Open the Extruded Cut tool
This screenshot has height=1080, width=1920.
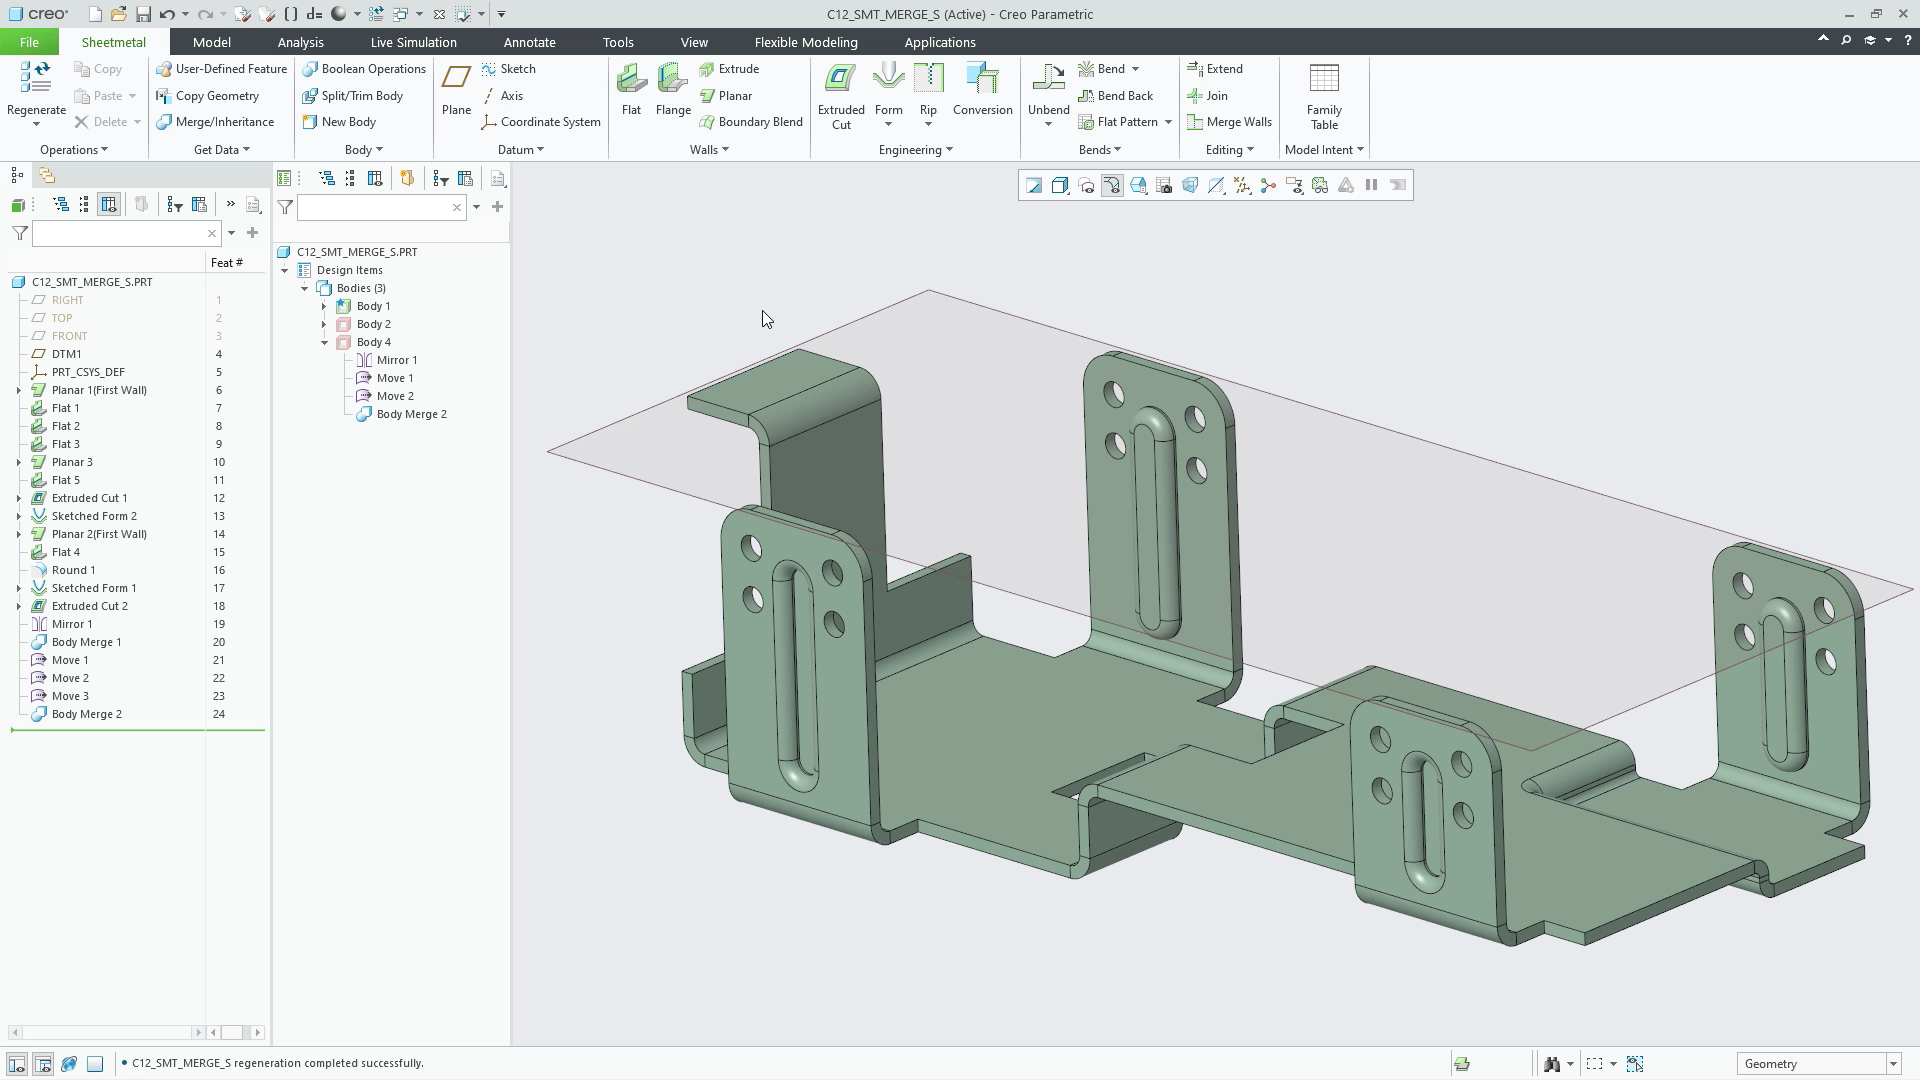point(841,96)
